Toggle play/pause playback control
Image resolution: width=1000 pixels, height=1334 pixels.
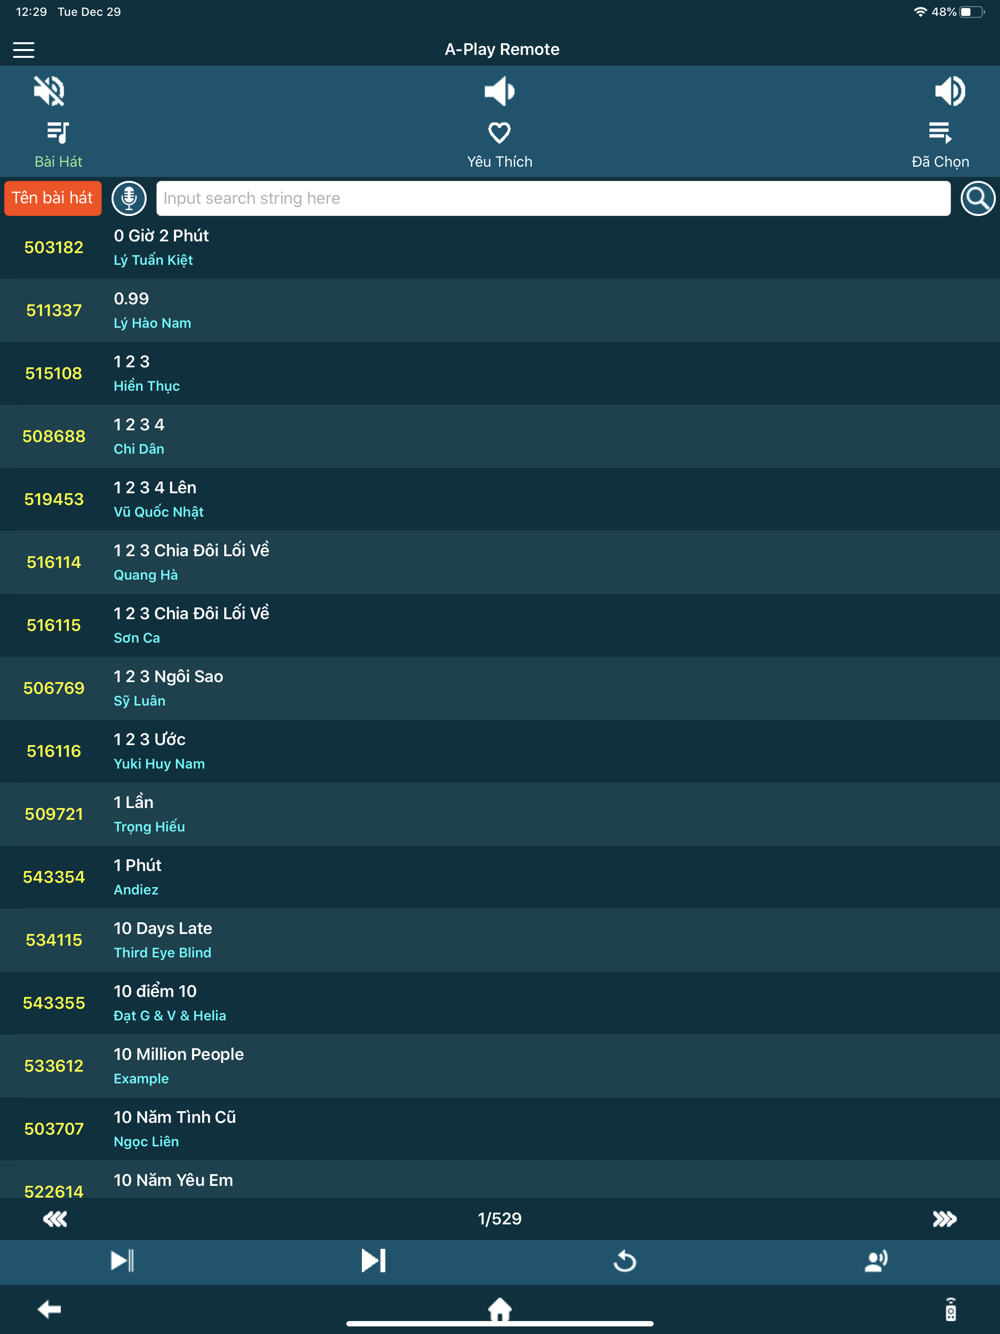[x=122, y=1260]
